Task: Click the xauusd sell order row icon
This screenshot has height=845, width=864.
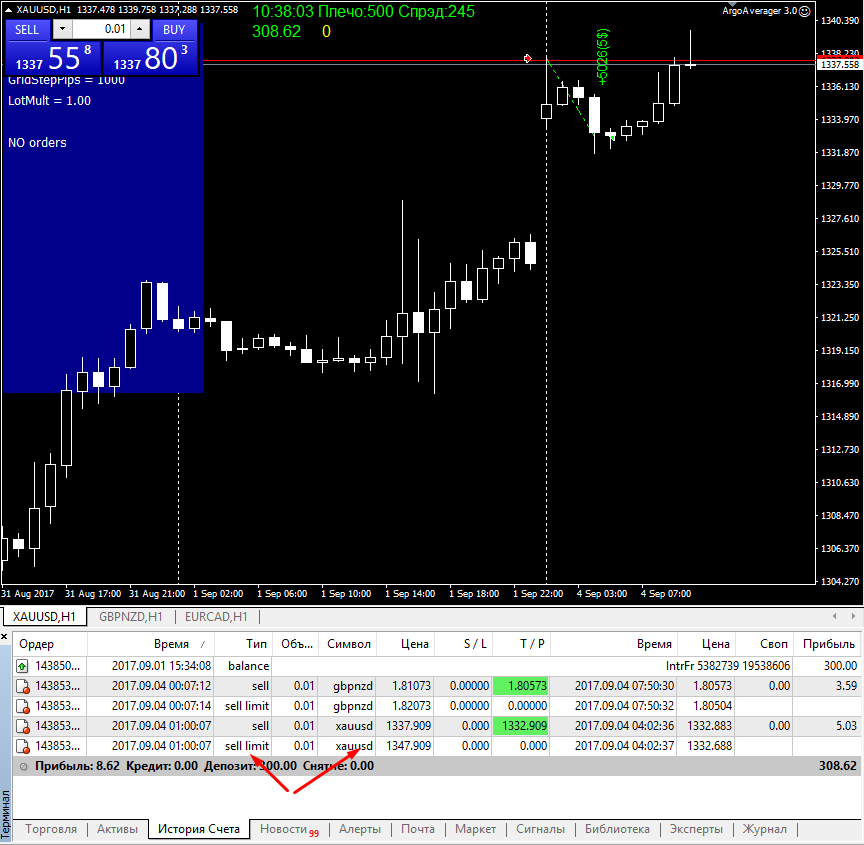Action: pyautogui.click(x=22, y=726)
